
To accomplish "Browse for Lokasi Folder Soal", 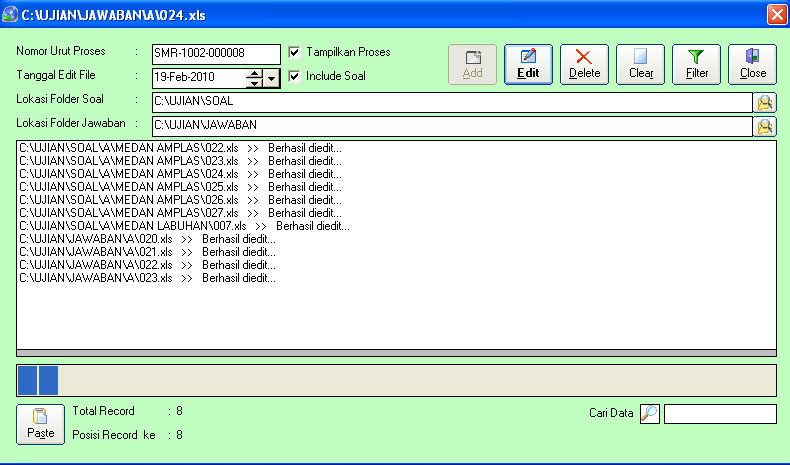I will tap(765, 102).
